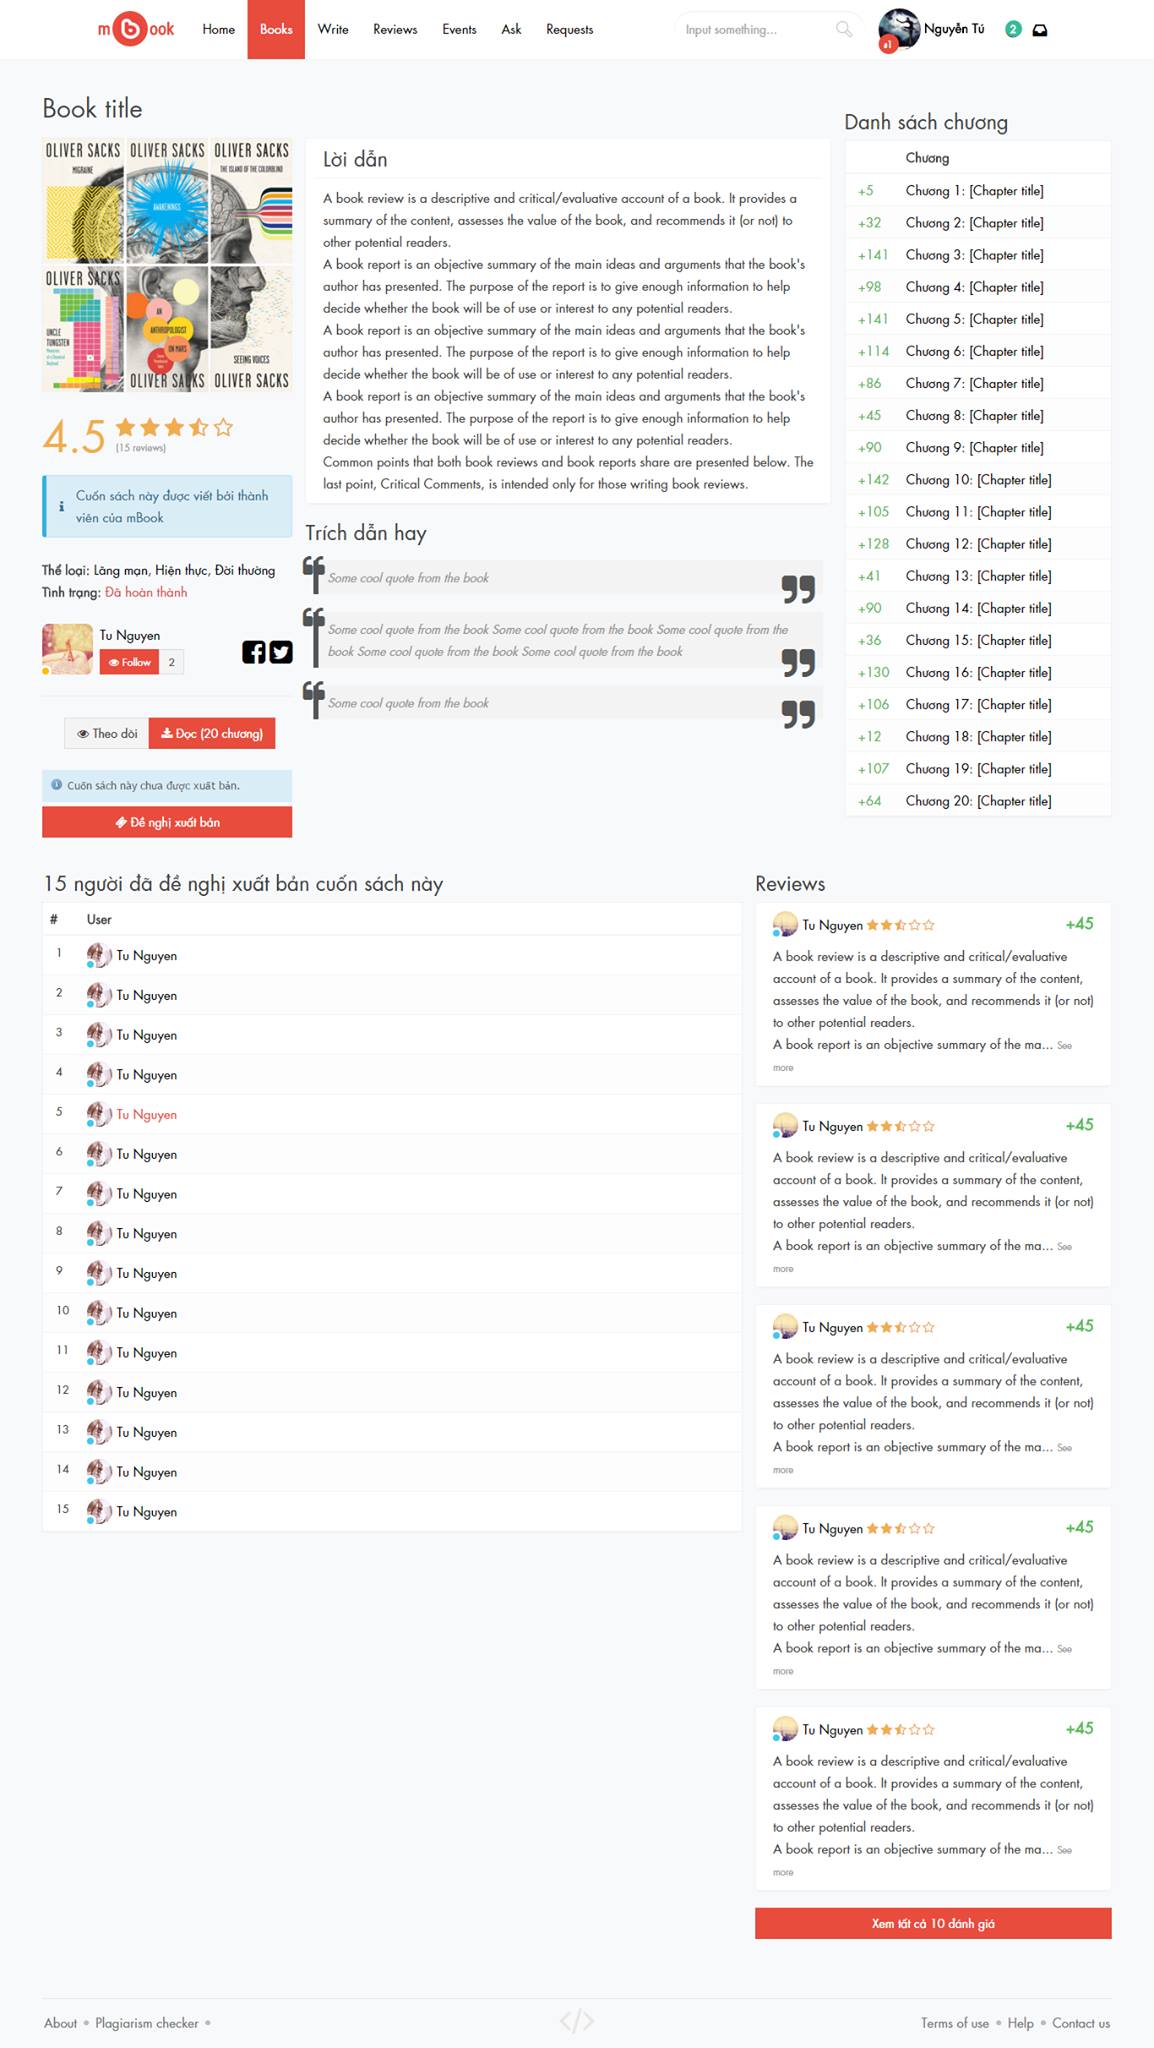The width and height of the screenshot is (1154, 2048).
Task: Toggle the Theo dõi watch button
Action: pyautogui.click(x=107, y=733)
